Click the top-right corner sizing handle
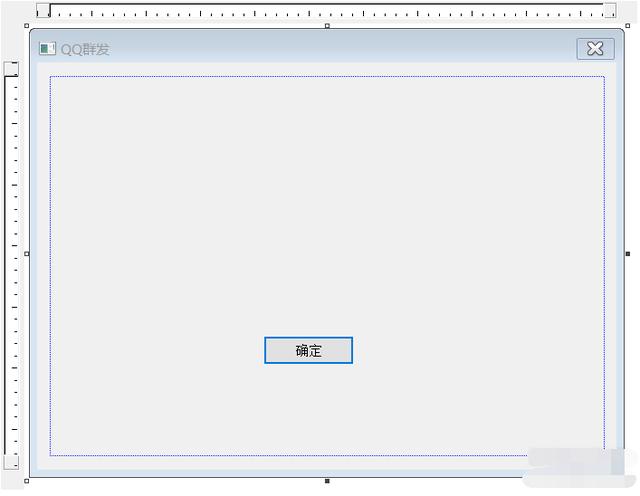This screenshot has width=640, height=496. coord(628,26)
